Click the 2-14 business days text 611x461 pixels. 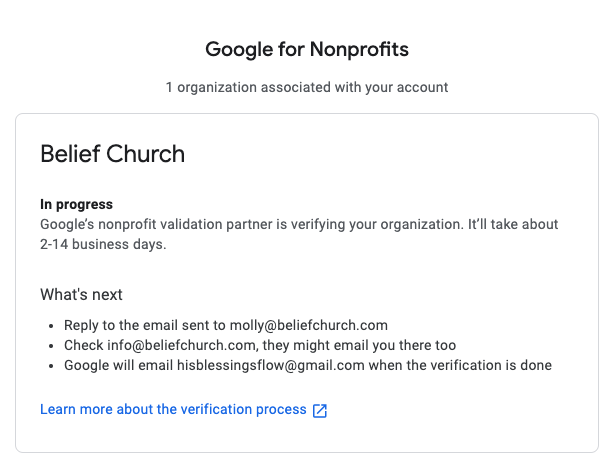103,244
